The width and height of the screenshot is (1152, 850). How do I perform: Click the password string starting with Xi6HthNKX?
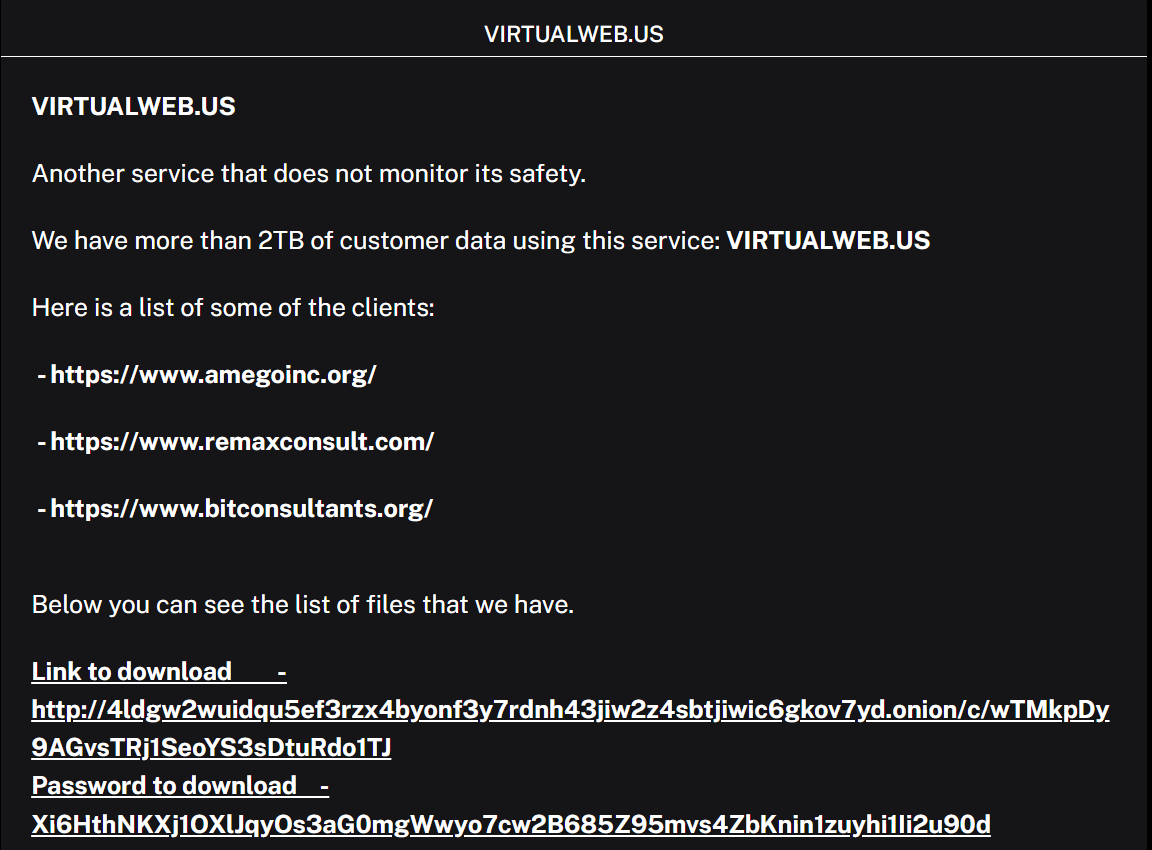click(511, 824)
